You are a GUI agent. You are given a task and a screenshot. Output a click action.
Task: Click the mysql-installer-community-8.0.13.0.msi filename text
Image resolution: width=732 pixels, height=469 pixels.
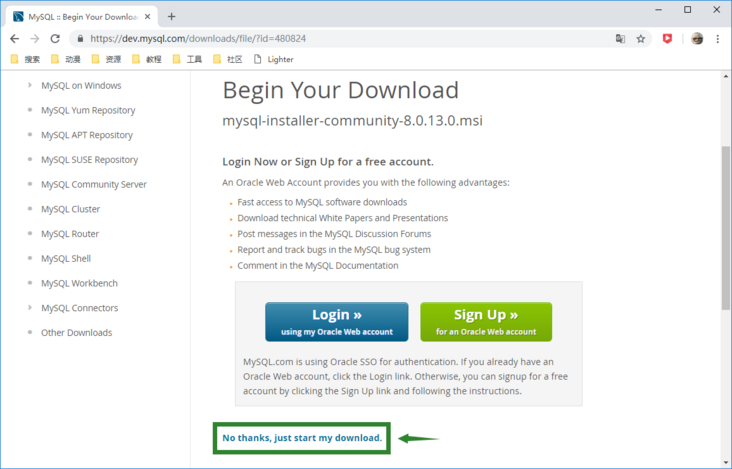[352, 120]
